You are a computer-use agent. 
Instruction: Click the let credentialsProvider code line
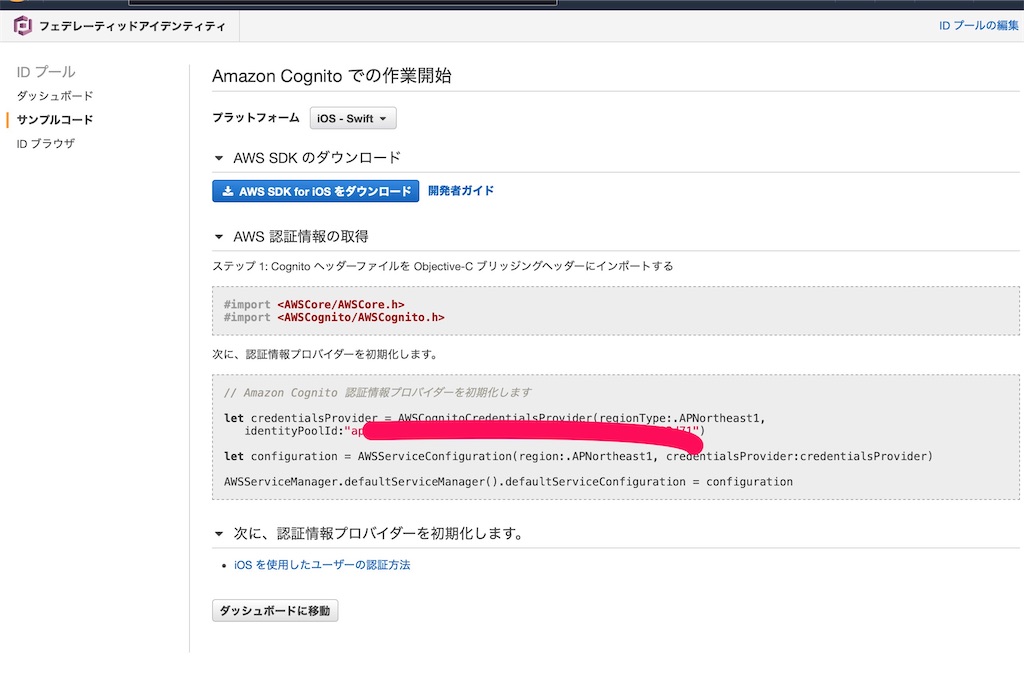(494, 419)
